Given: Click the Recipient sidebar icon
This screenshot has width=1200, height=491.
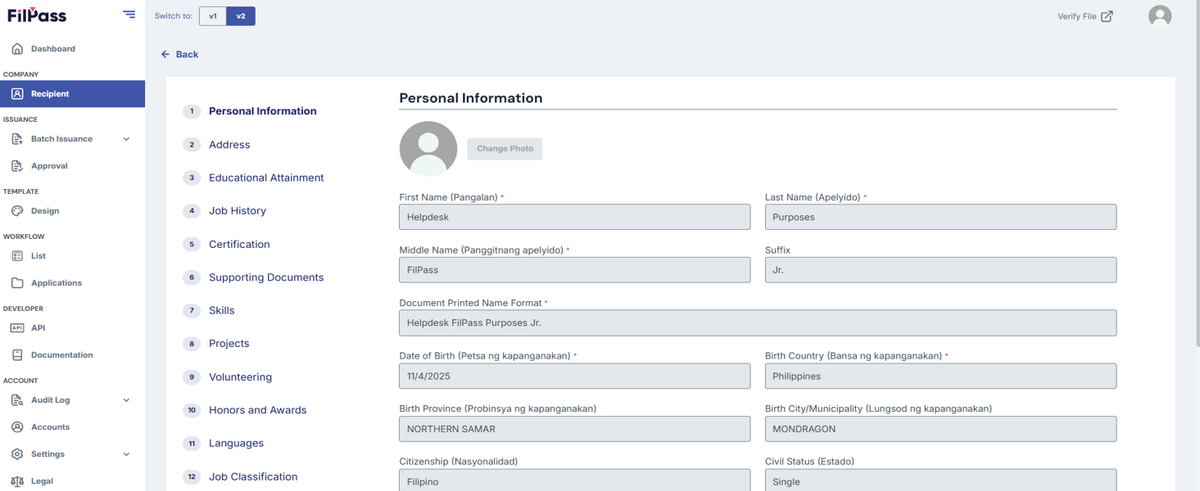Looking at the screenshot, I should 17,94.
